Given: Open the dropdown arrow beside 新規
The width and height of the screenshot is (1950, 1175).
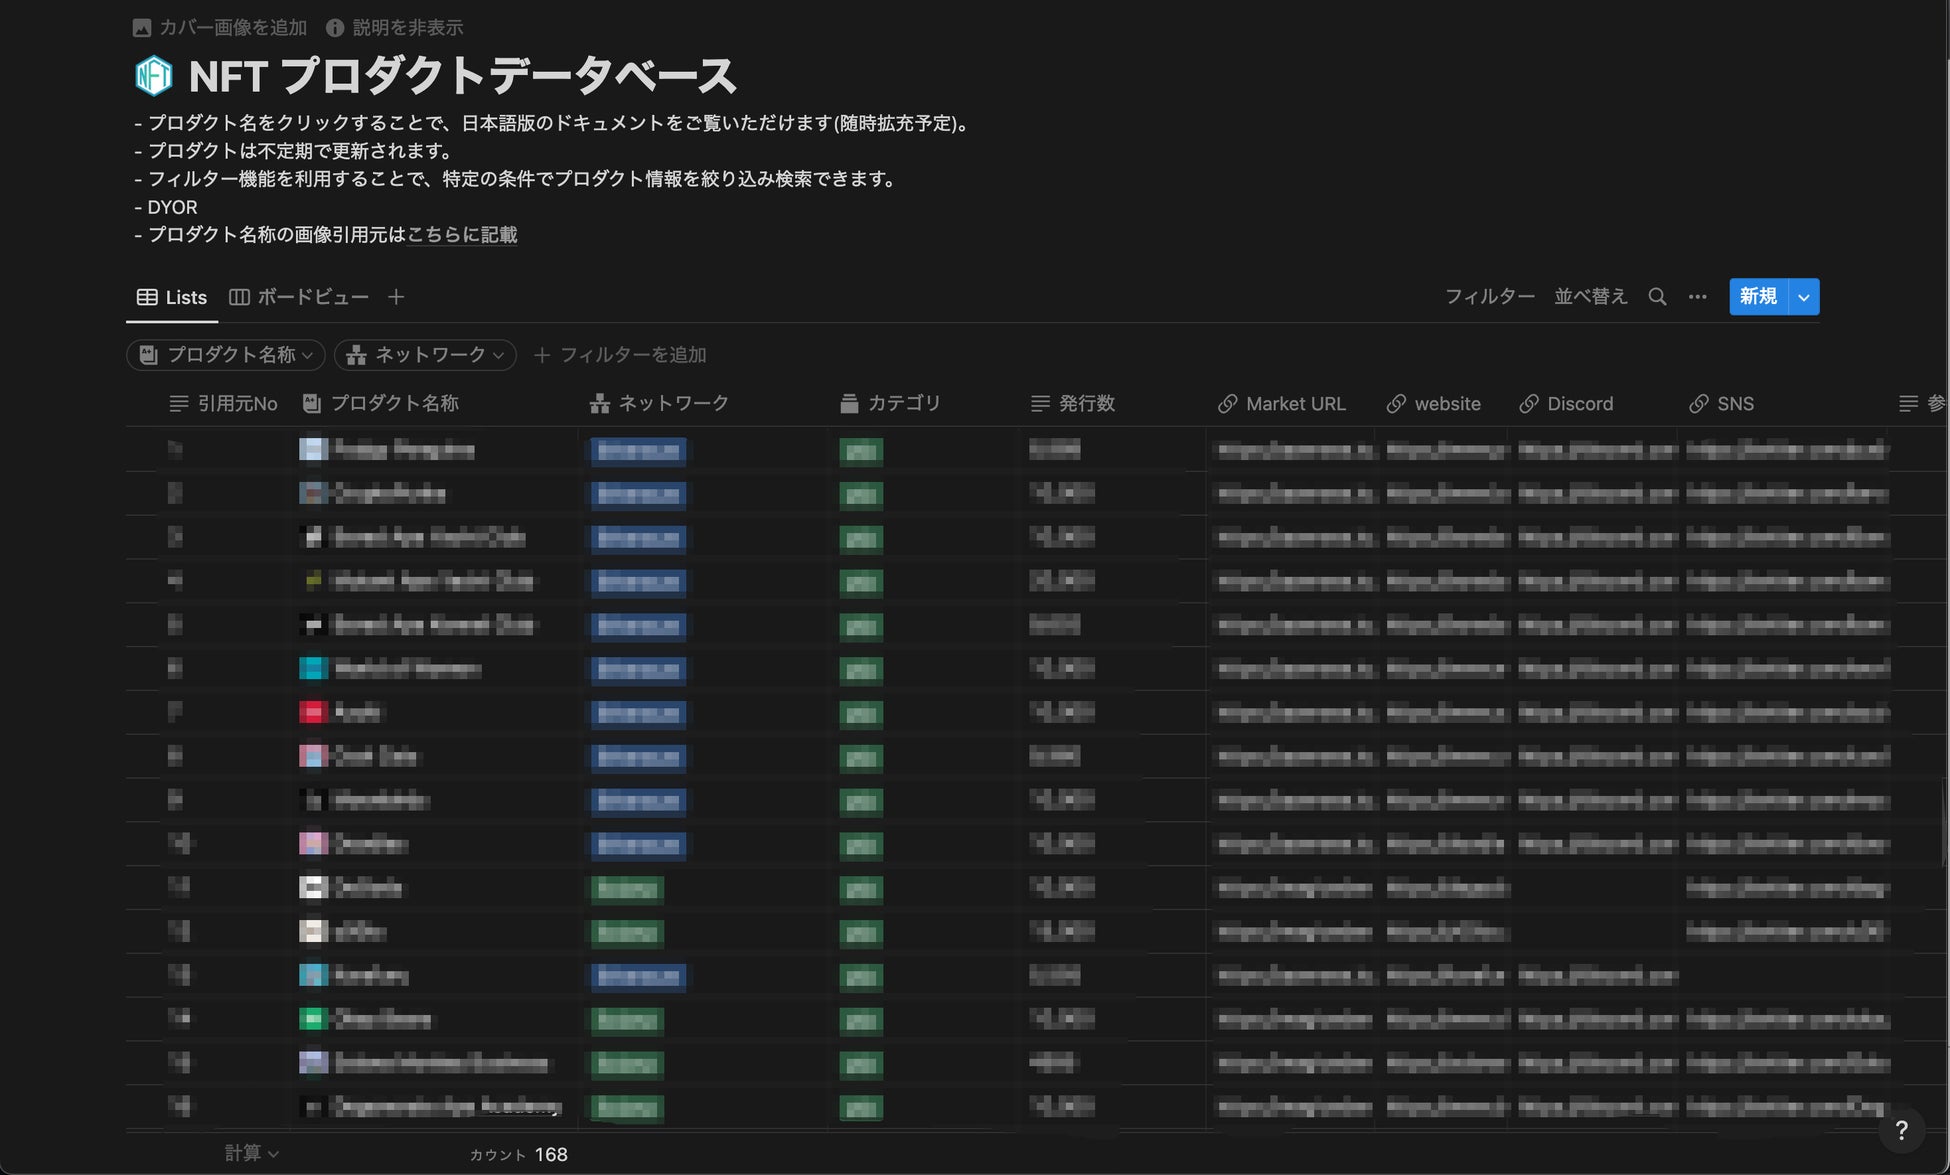Looking at the screenshot, I should 1803,297.
